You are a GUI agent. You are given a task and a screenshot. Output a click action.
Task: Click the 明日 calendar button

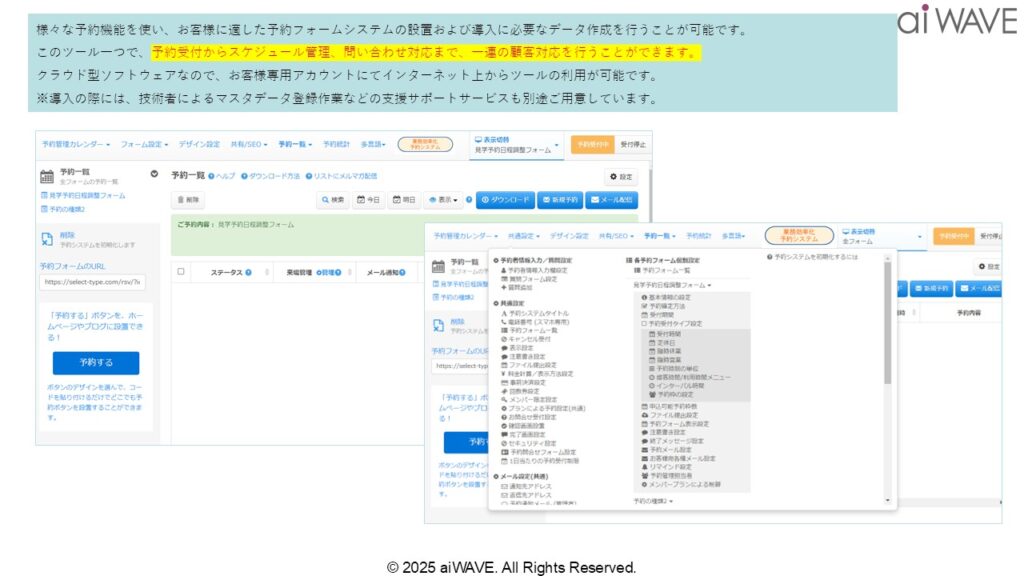coord(404,200)
